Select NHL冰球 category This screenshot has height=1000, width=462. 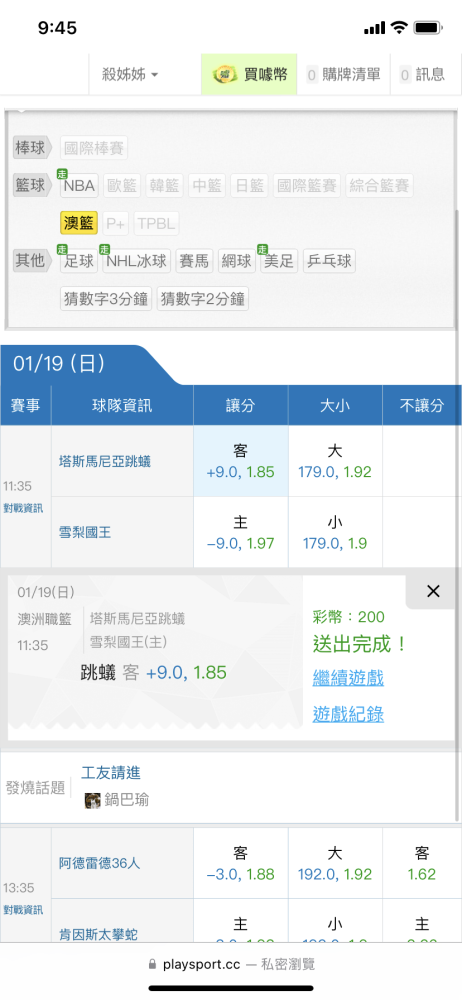(x=137, y=261)
